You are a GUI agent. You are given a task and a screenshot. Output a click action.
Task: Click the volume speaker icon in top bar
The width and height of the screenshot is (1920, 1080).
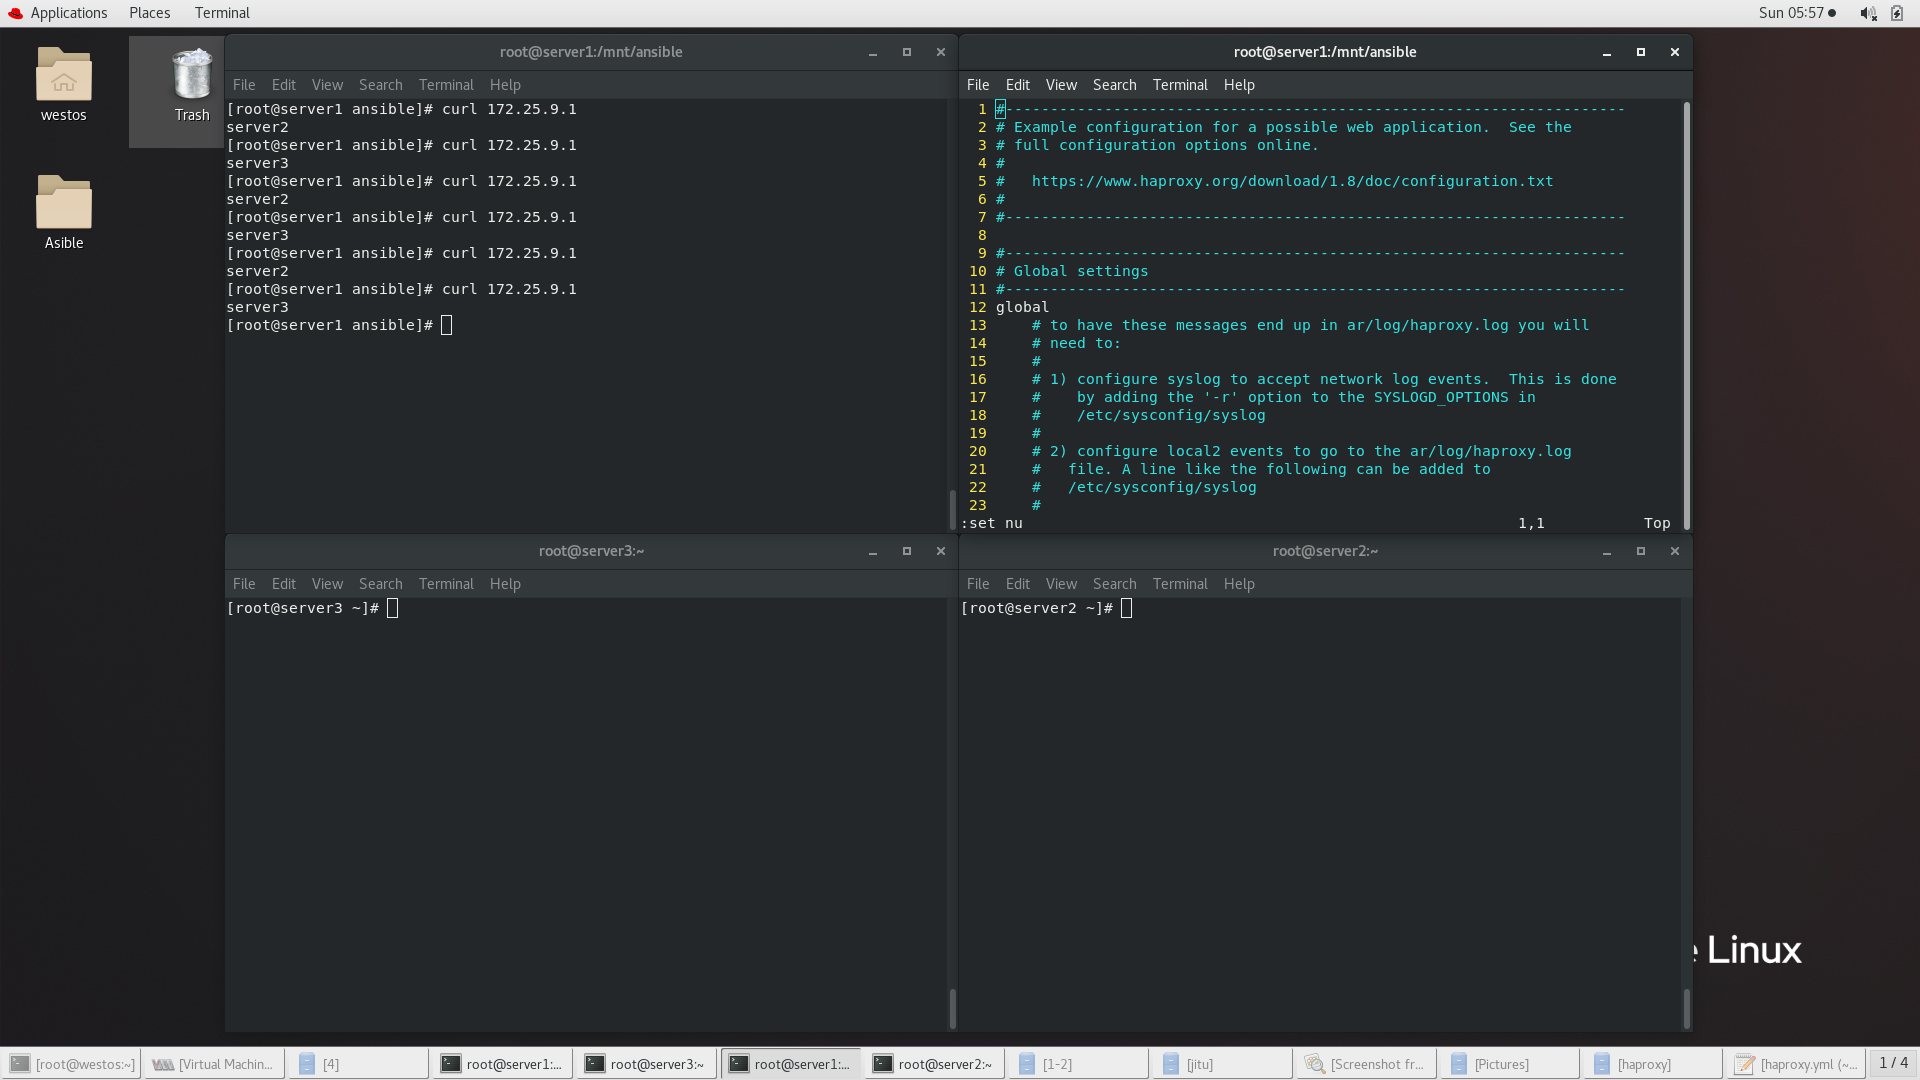(1867, 13)
